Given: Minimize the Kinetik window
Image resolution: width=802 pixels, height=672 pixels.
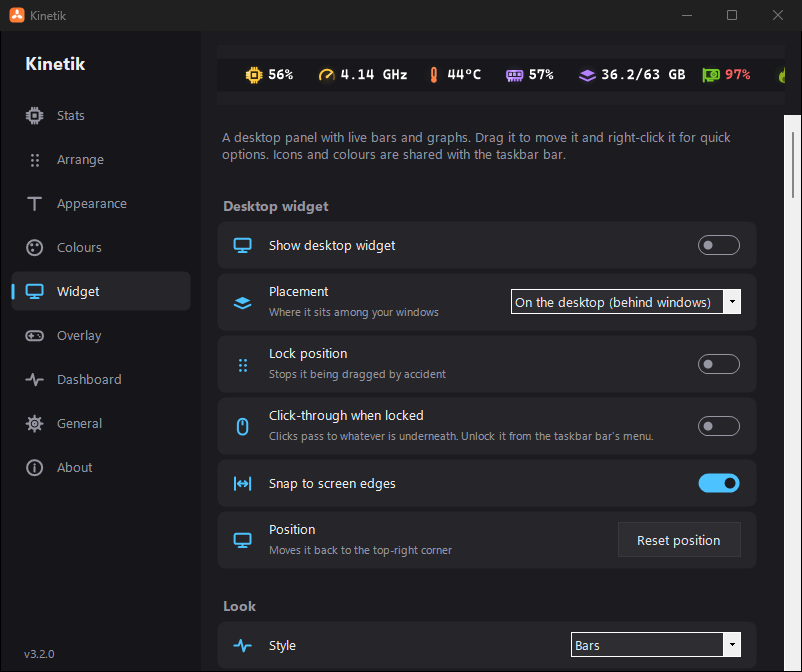Looking at the screenshot, I should point(687,15).
